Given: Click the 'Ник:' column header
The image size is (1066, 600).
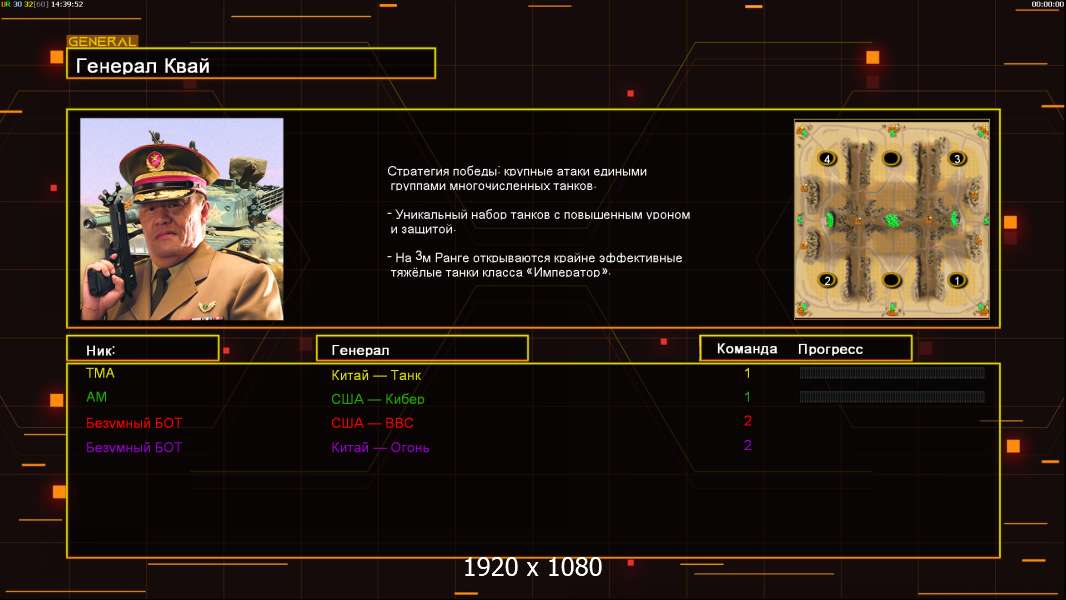Looking at the screenshot, I should (142, 349).
